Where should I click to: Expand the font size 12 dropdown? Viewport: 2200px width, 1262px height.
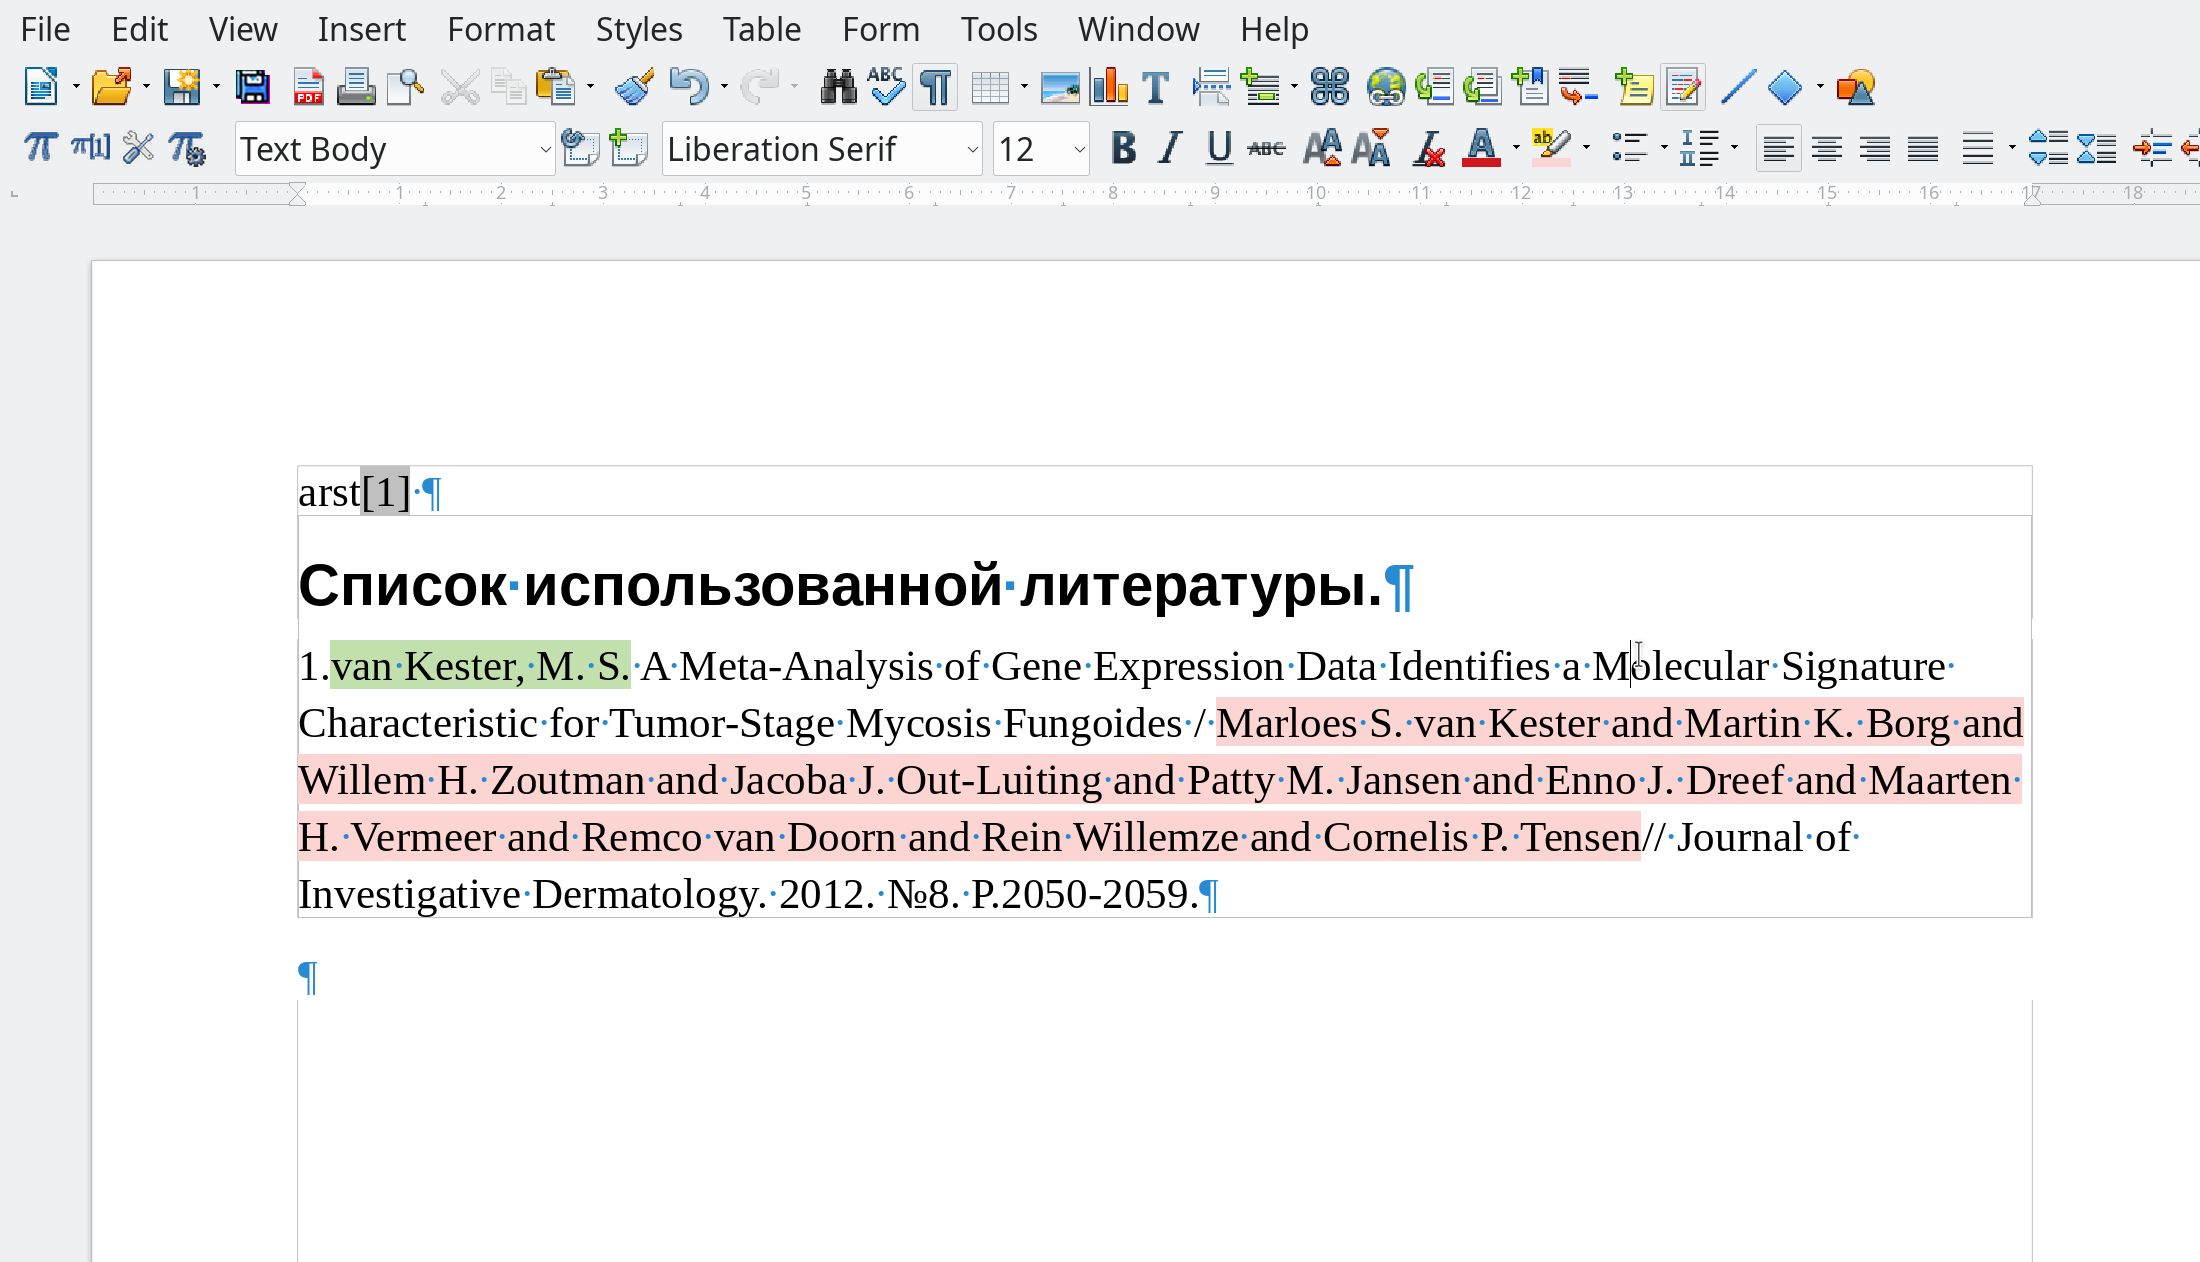1079,150
